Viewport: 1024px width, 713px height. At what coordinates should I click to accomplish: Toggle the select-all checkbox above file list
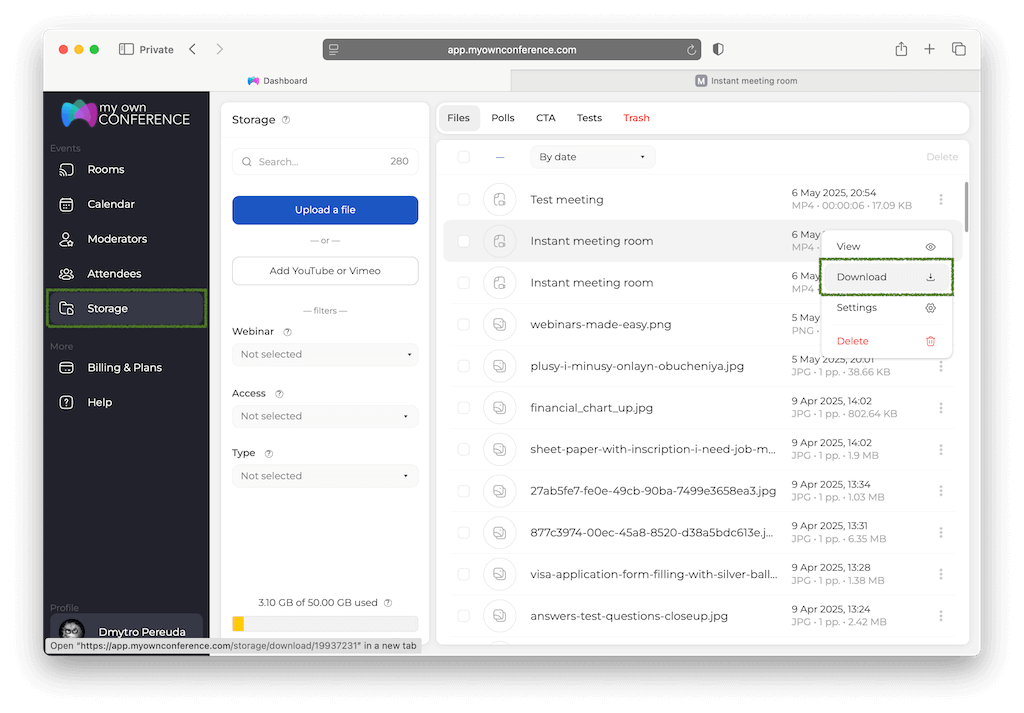[463, 157]
